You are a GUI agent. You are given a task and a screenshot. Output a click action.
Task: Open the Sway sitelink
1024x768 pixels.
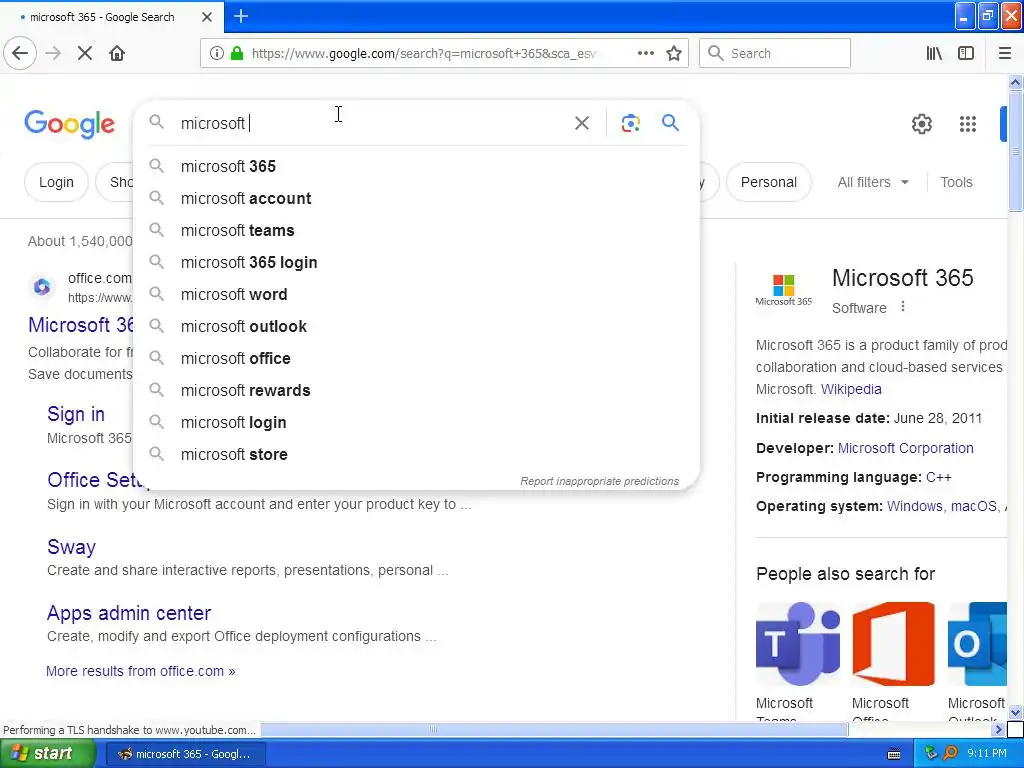(x=71, y=547)
